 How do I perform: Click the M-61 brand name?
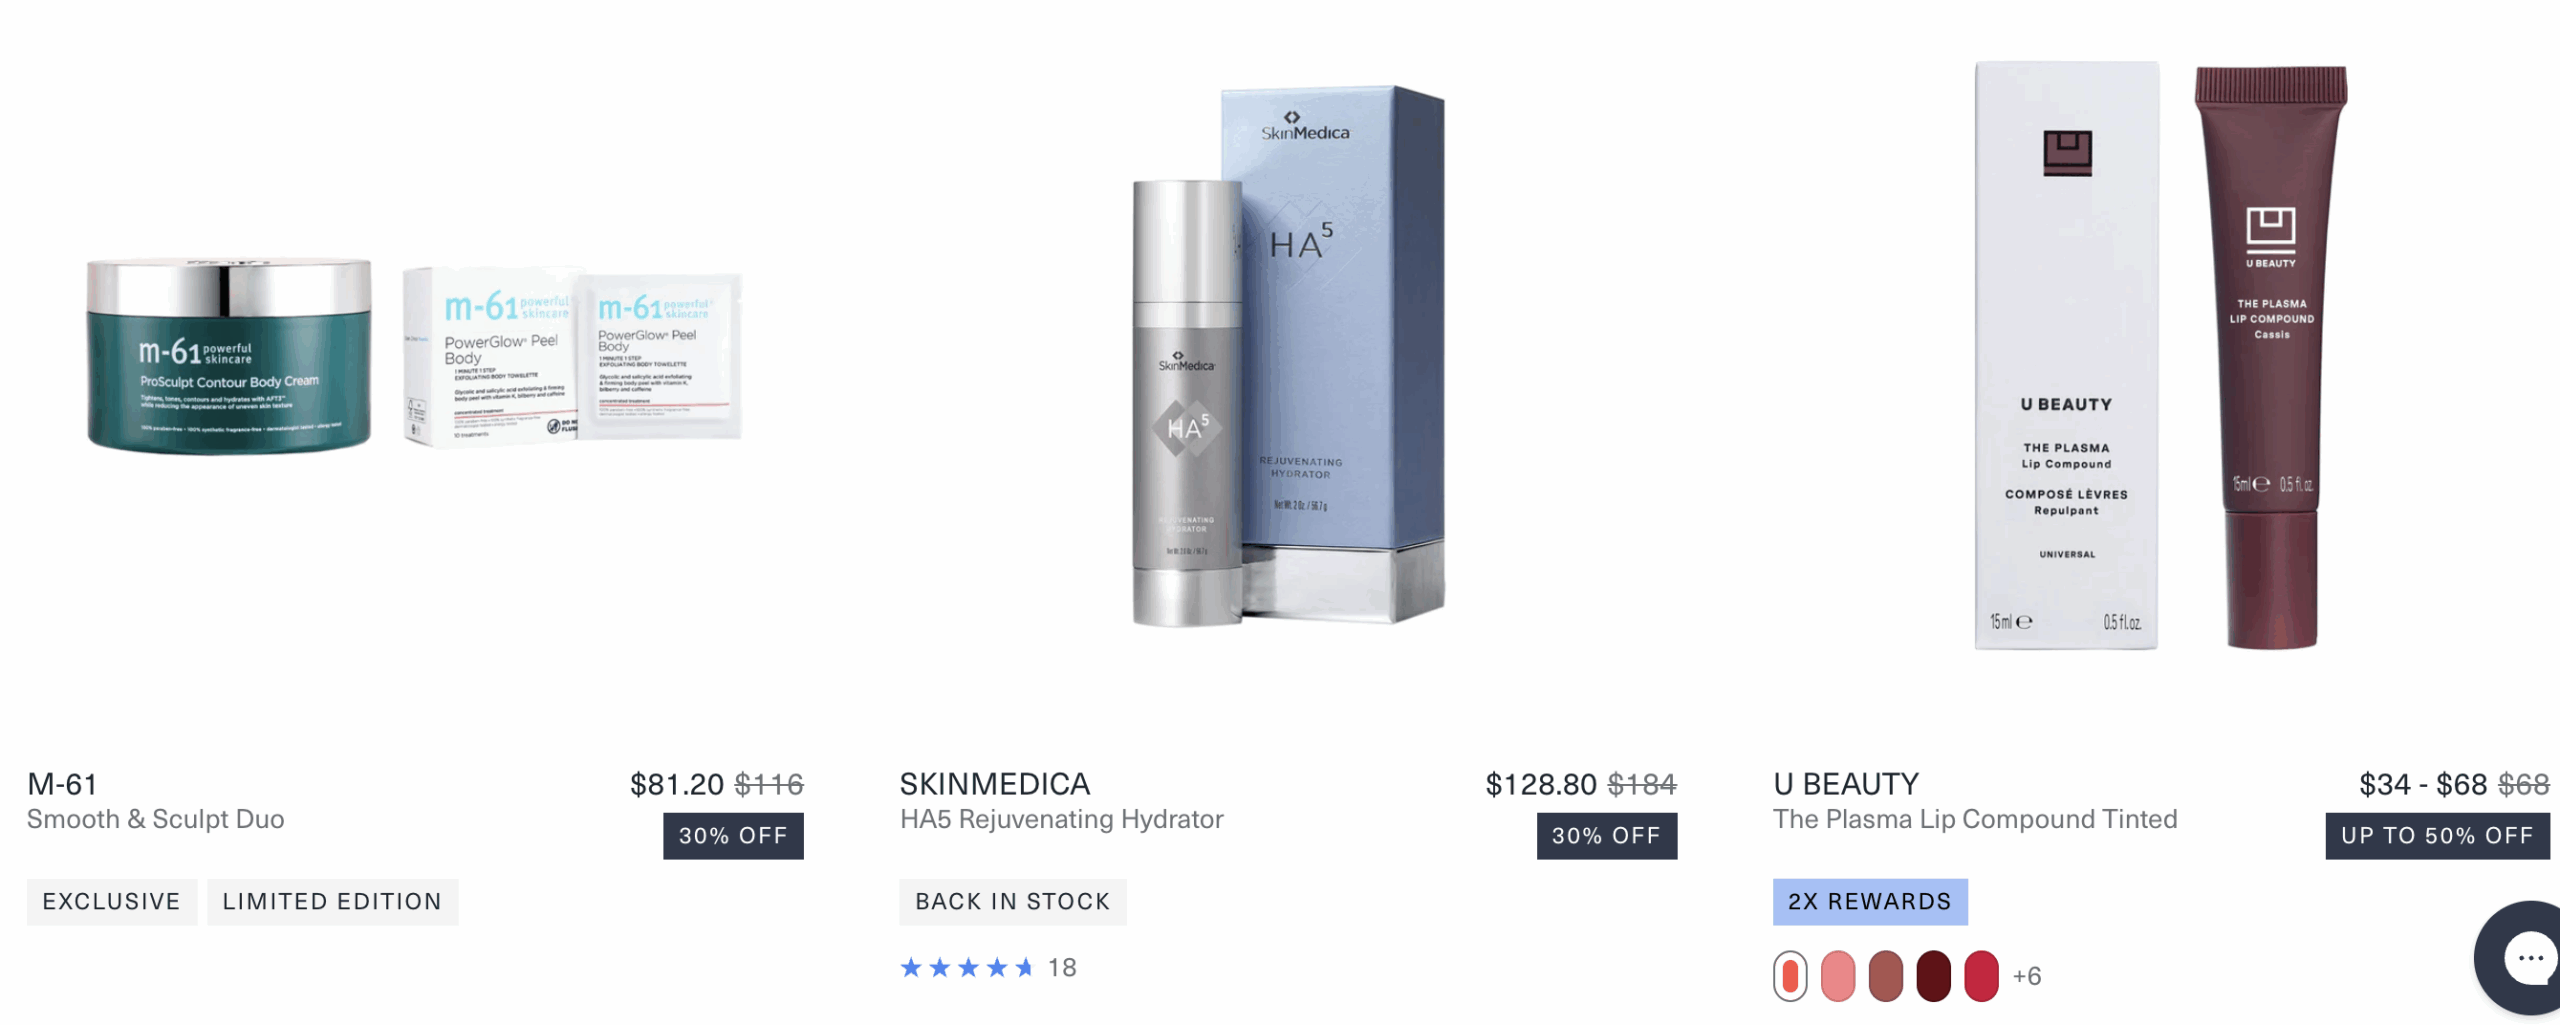[x=62, y=784]
